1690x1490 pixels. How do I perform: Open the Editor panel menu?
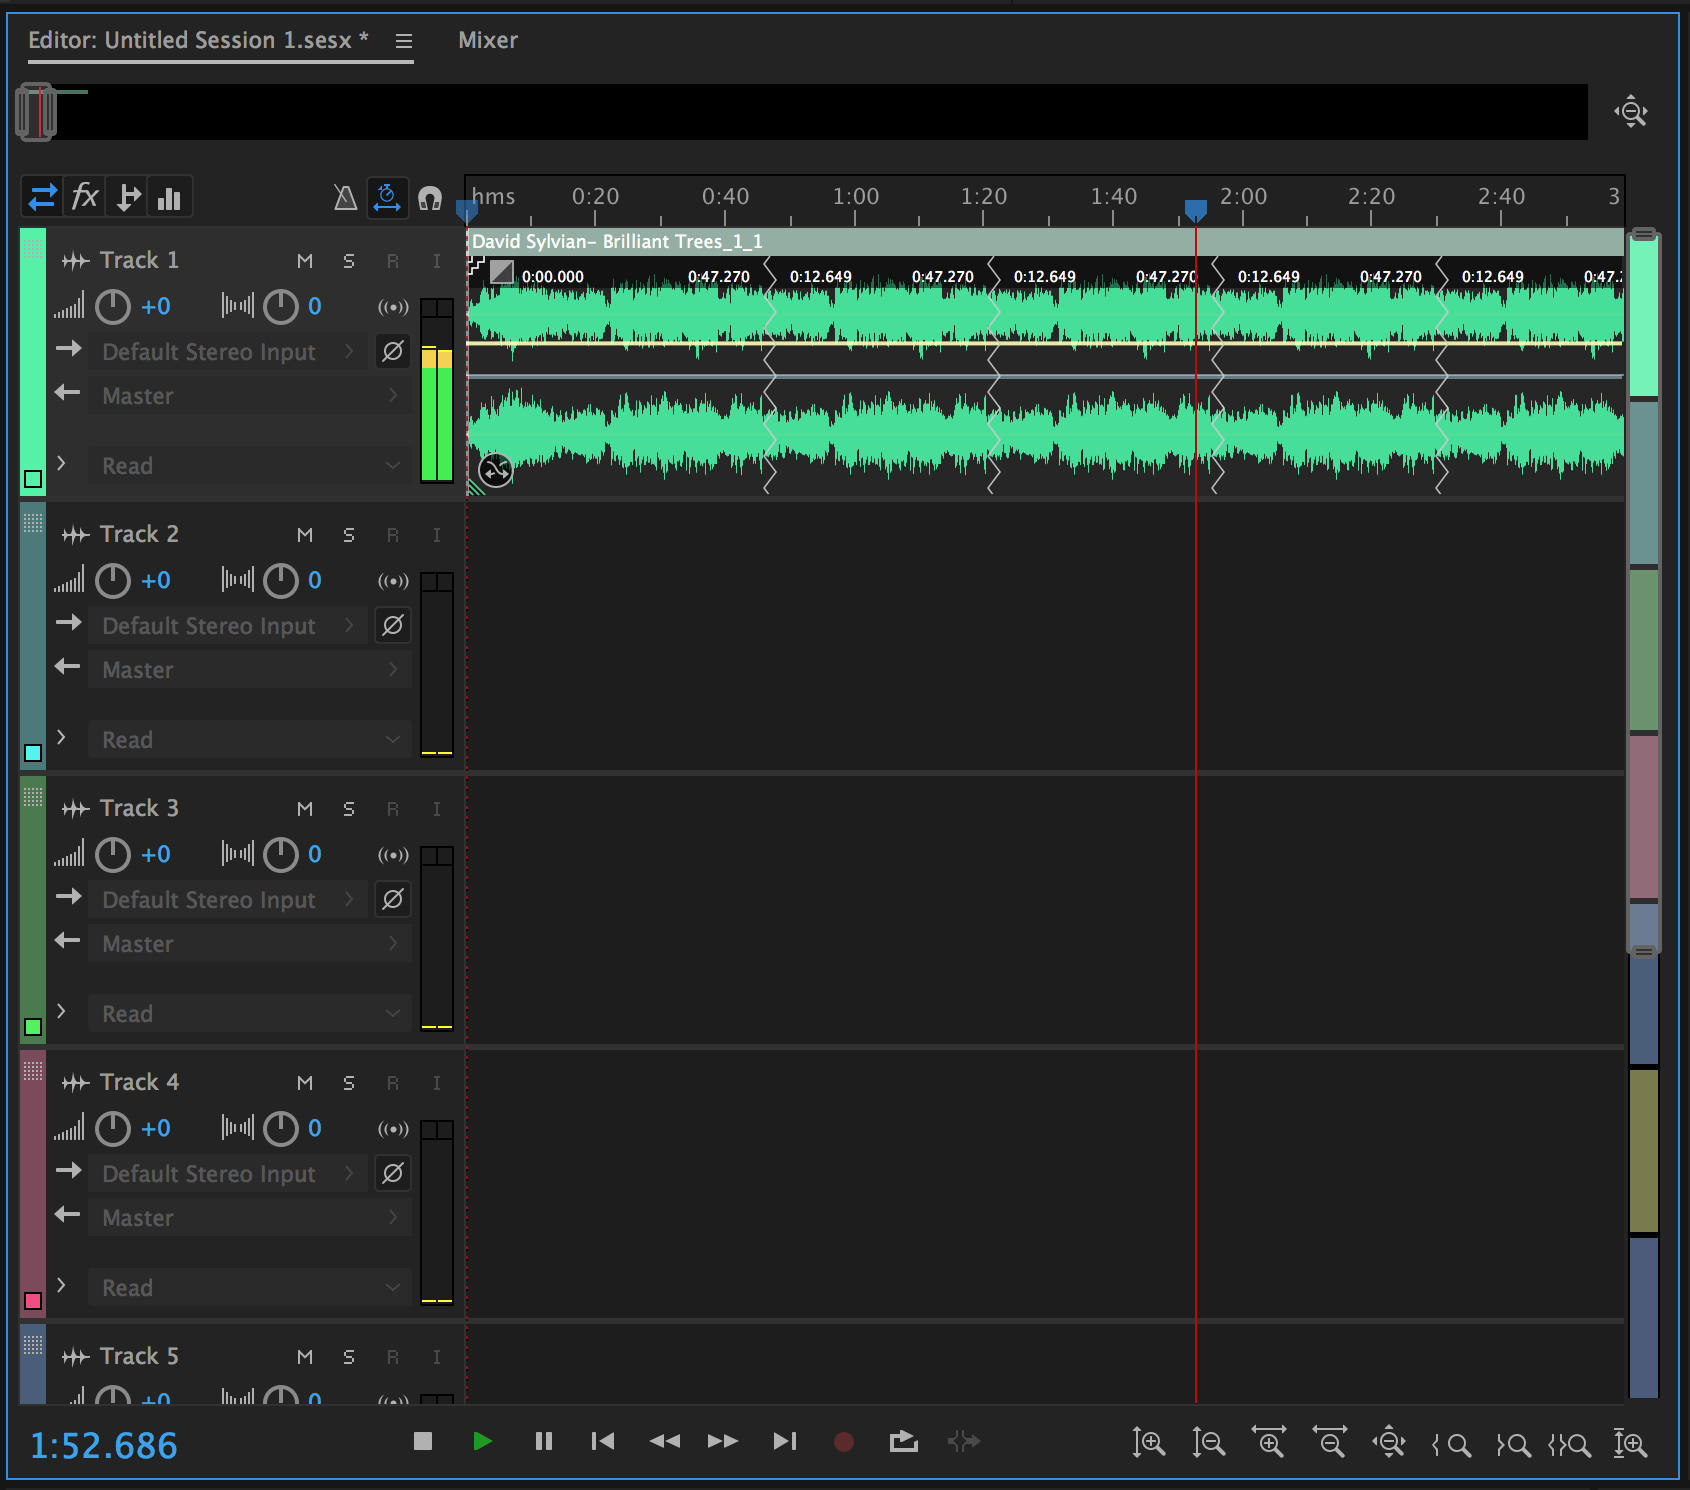(x=404, y=41)
